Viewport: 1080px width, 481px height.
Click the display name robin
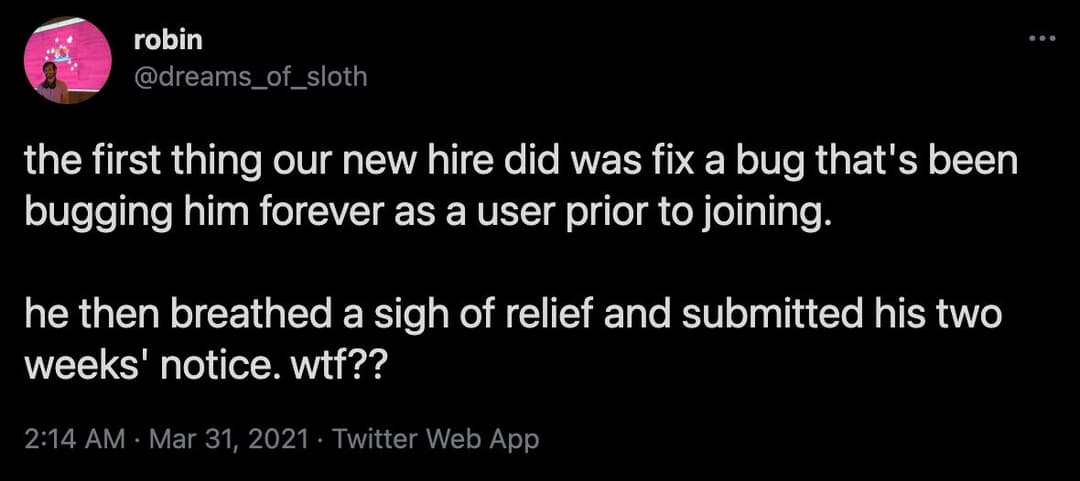pyautogui.click(x=169, y=41)
